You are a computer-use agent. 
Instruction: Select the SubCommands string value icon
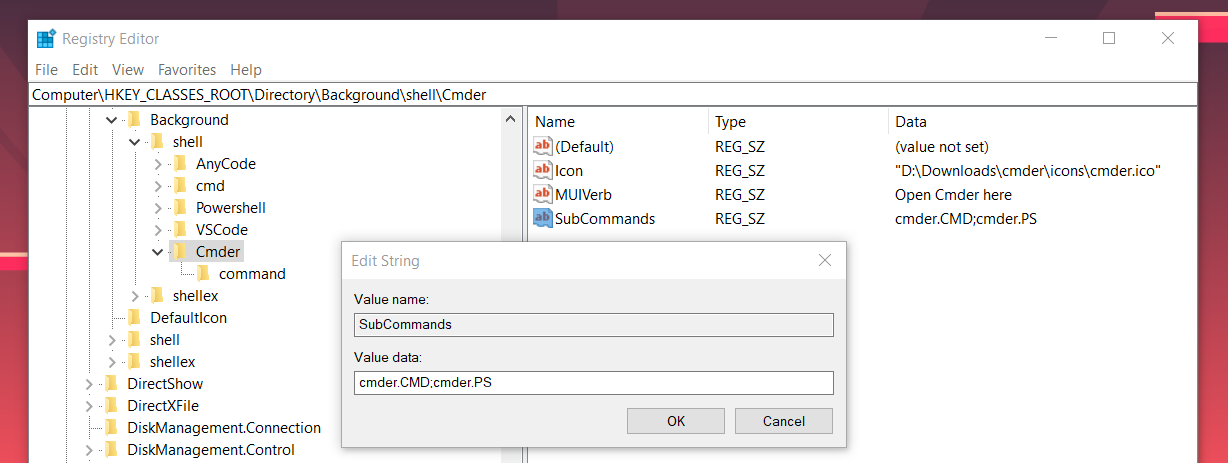[x=543, y=218]
